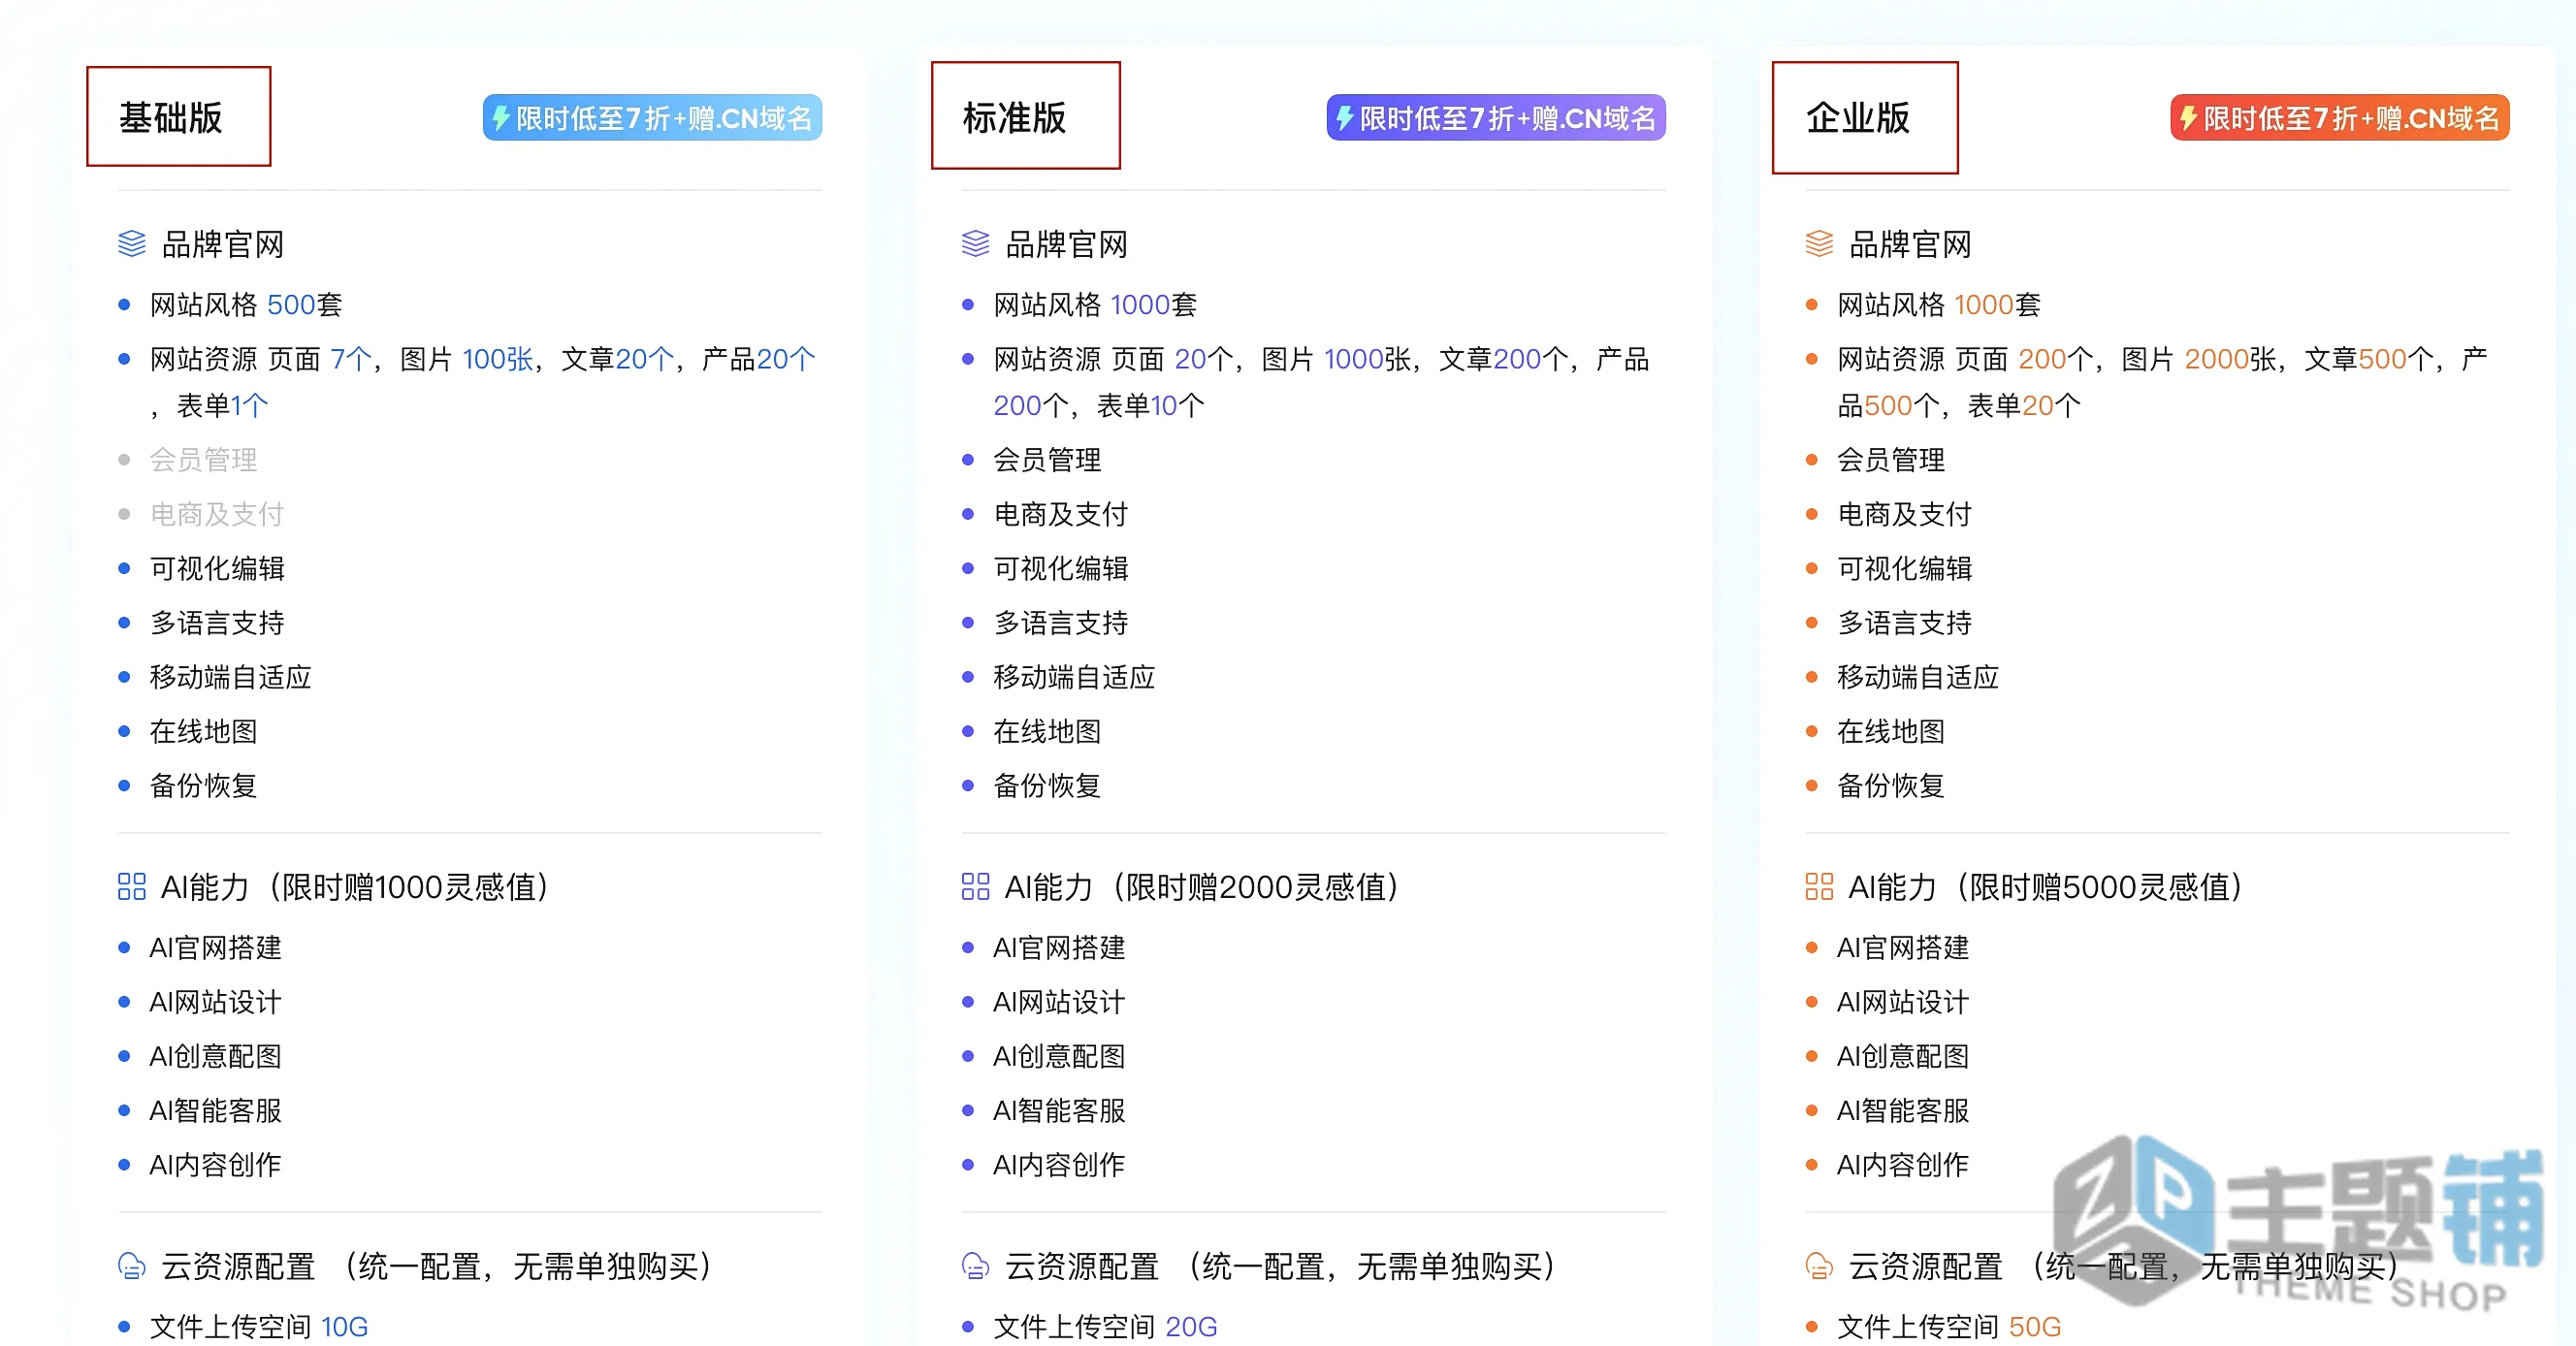Click the lightning icon in the 标准版 promo badge
The image size is (2576, 1346).
coord(1345,118)
